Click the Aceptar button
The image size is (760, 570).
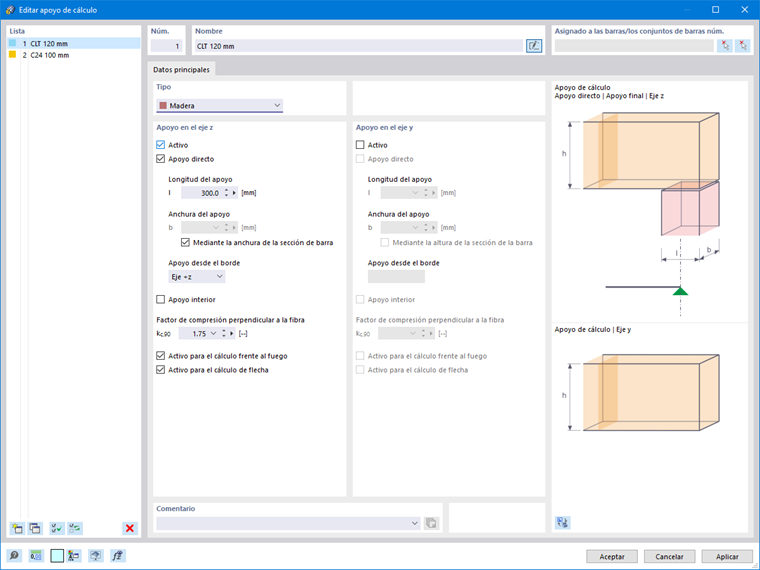(x=612, y=556)
